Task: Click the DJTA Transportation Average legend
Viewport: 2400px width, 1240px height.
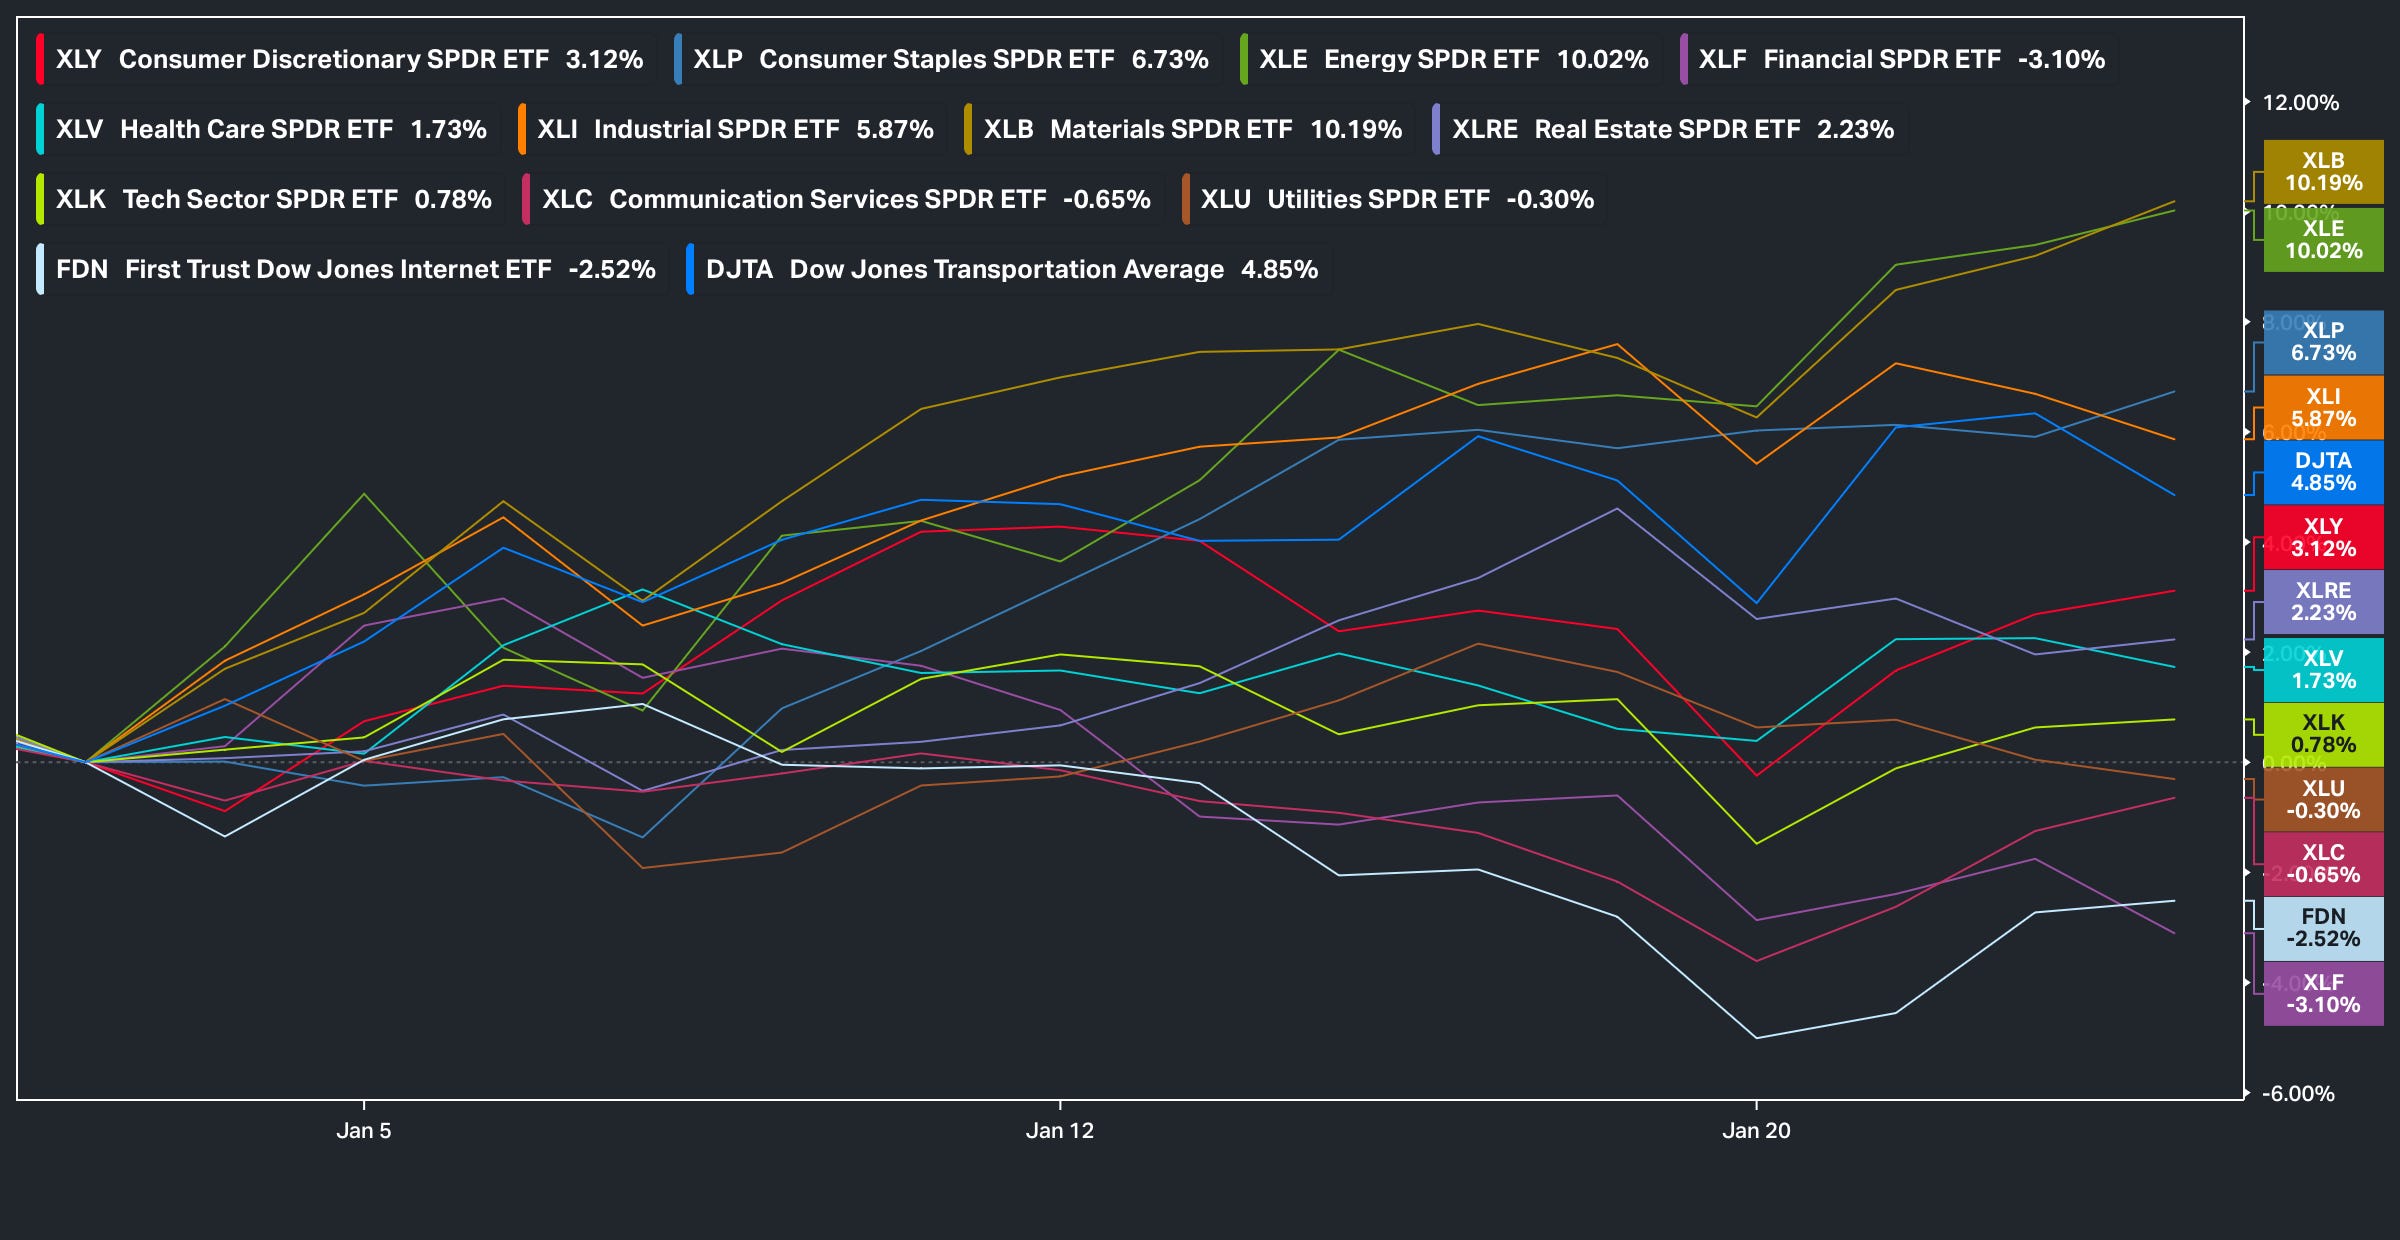Action: pos(1011,270)
